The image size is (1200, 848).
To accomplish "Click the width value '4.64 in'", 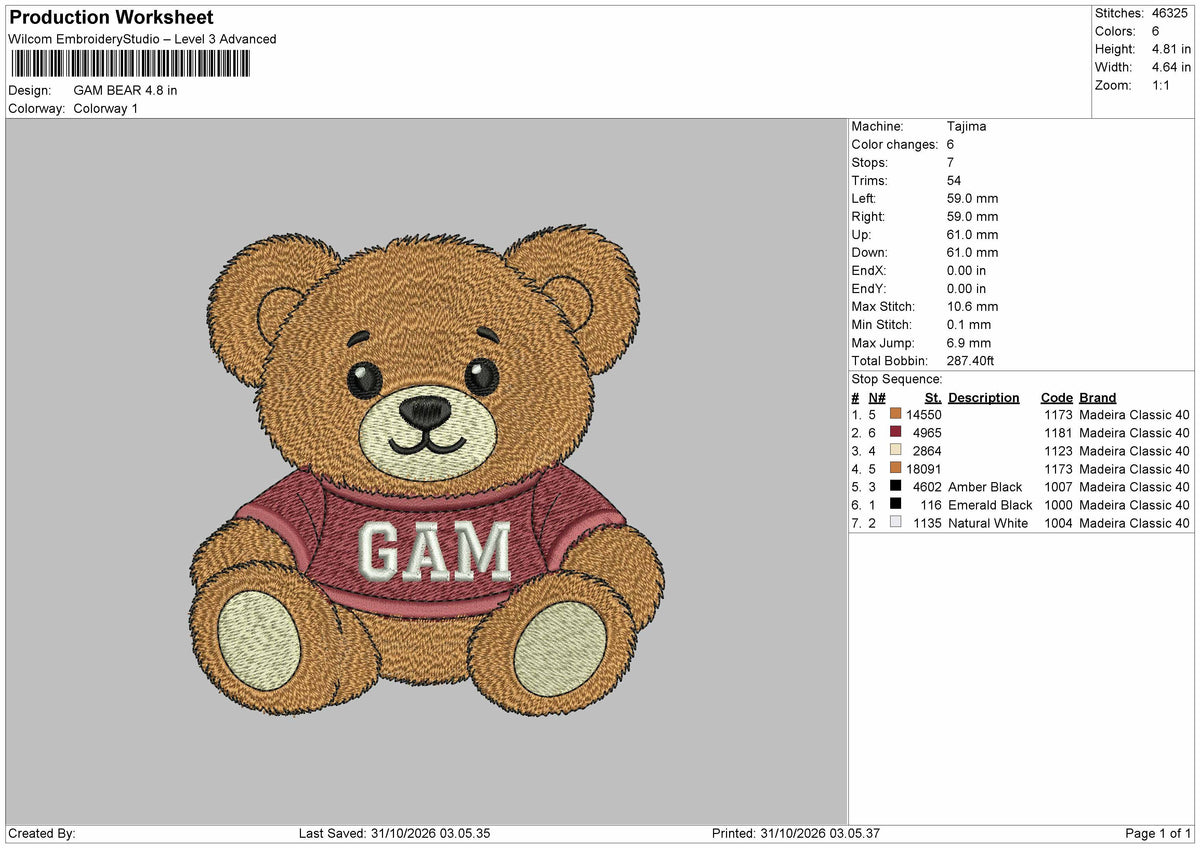I will click(x=1172, y=67).
